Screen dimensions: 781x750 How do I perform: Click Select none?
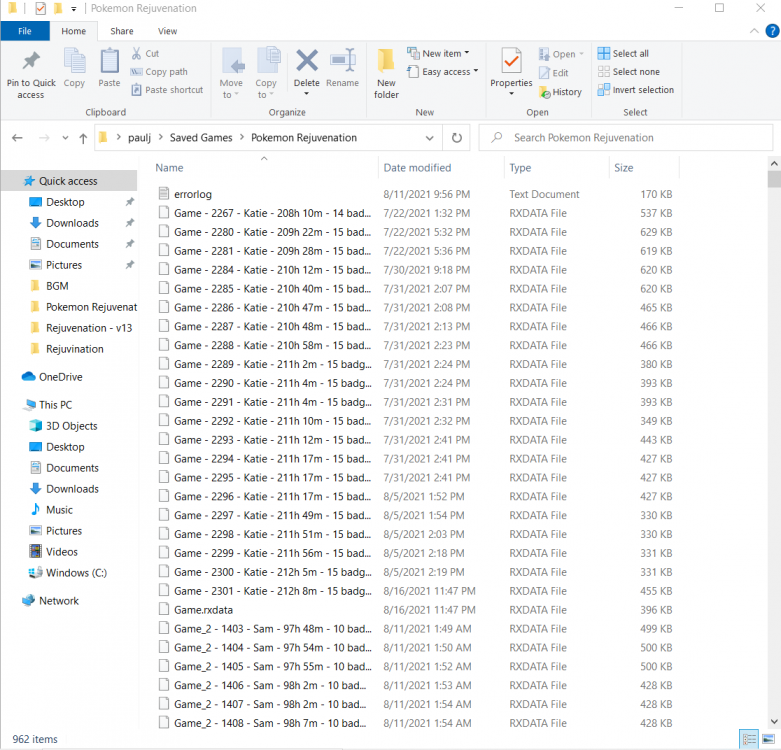629,72
